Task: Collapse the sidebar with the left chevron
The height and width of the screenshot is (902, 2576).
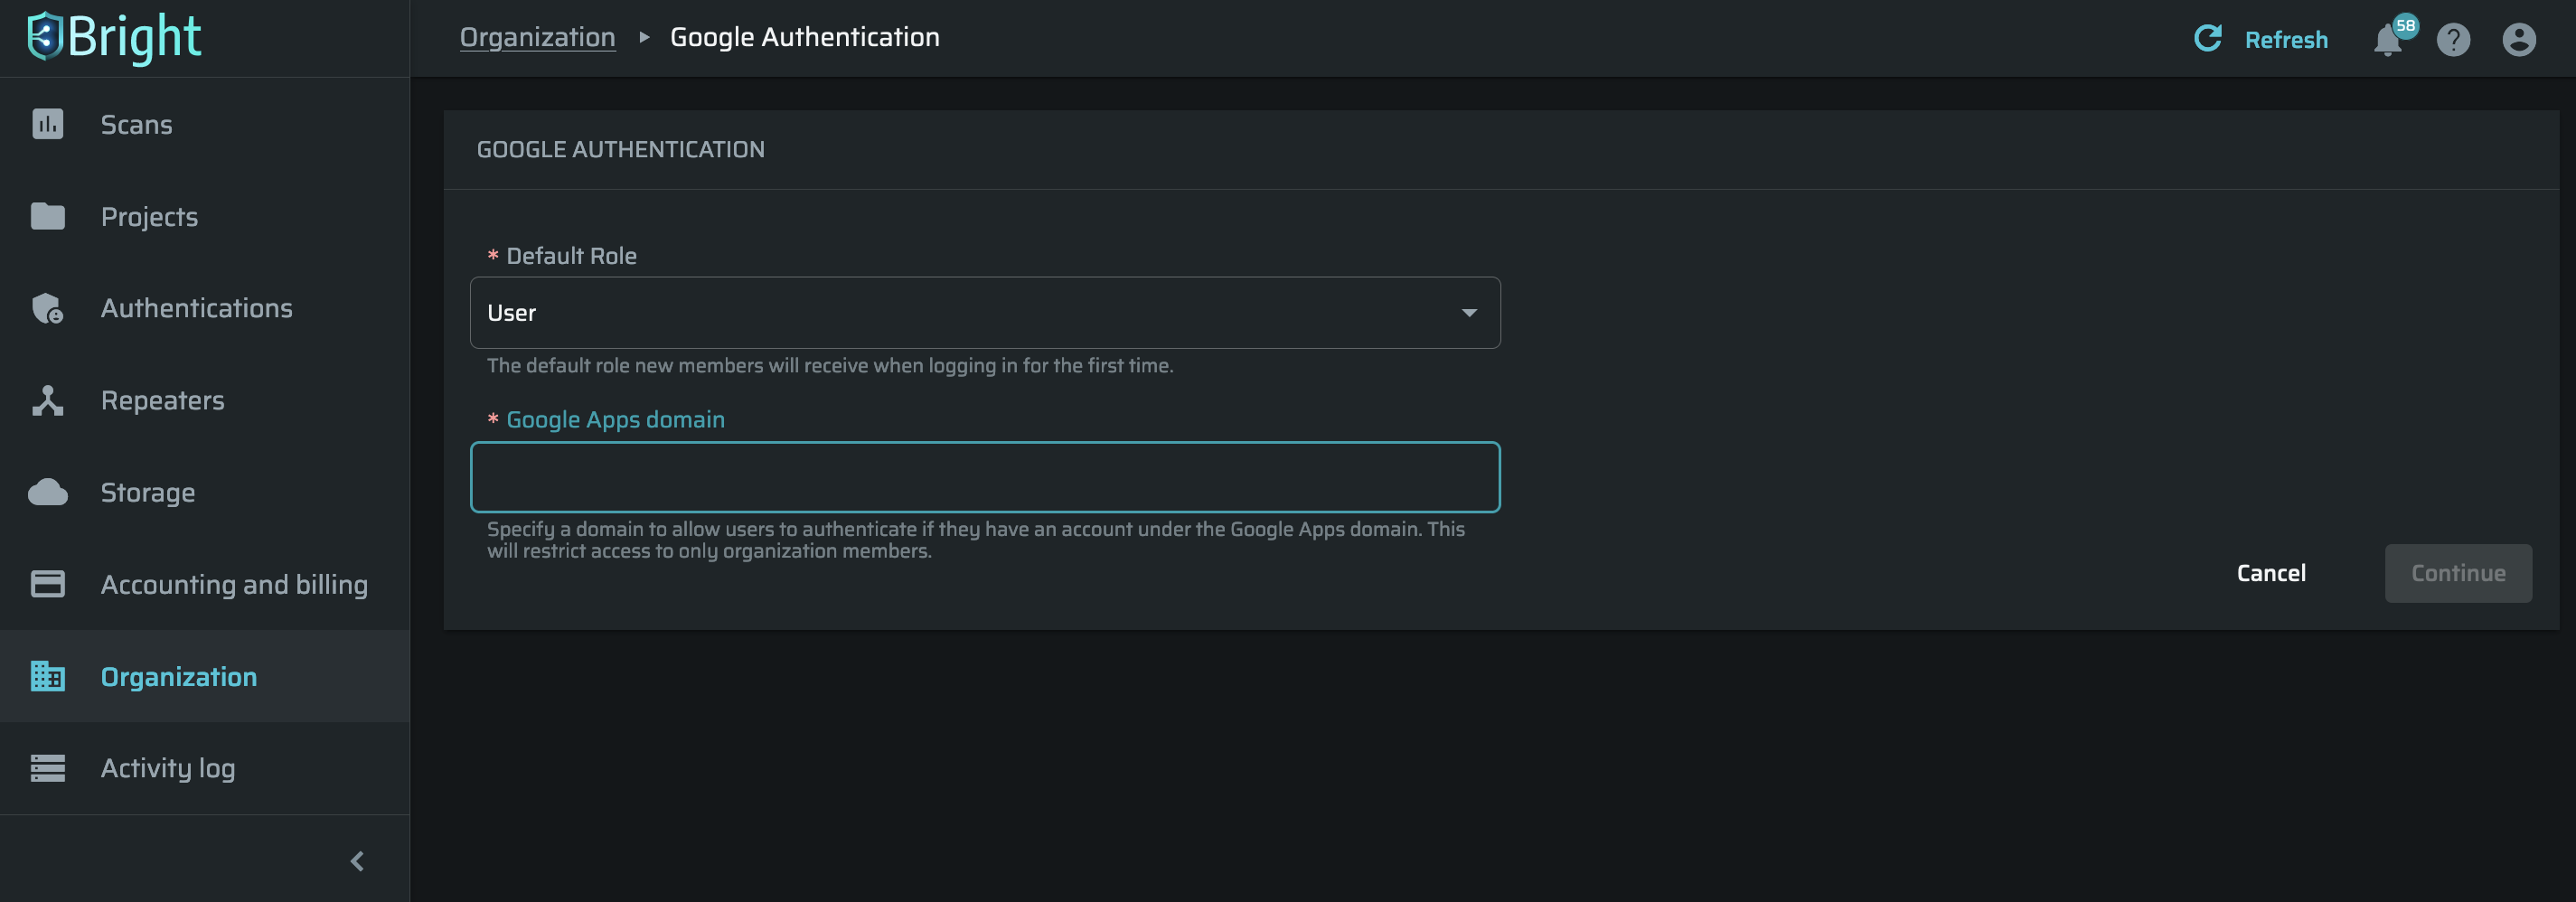Action: 357,861
